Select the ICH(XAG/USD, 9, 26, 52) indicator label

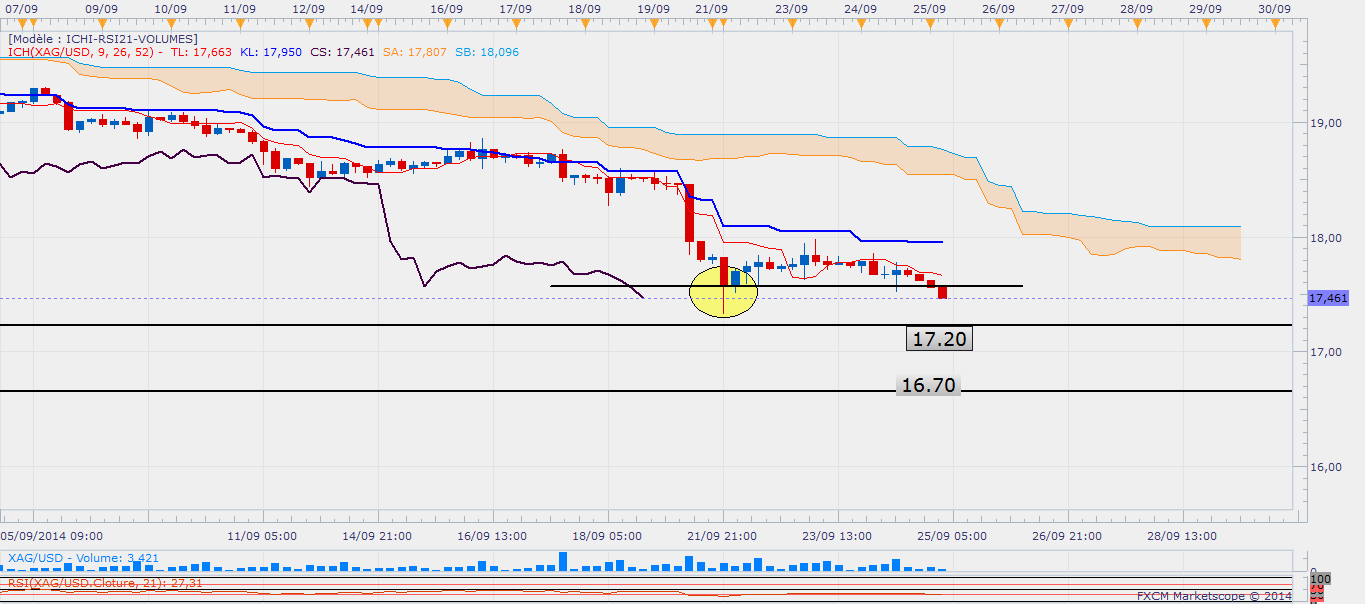click(80, 52)
